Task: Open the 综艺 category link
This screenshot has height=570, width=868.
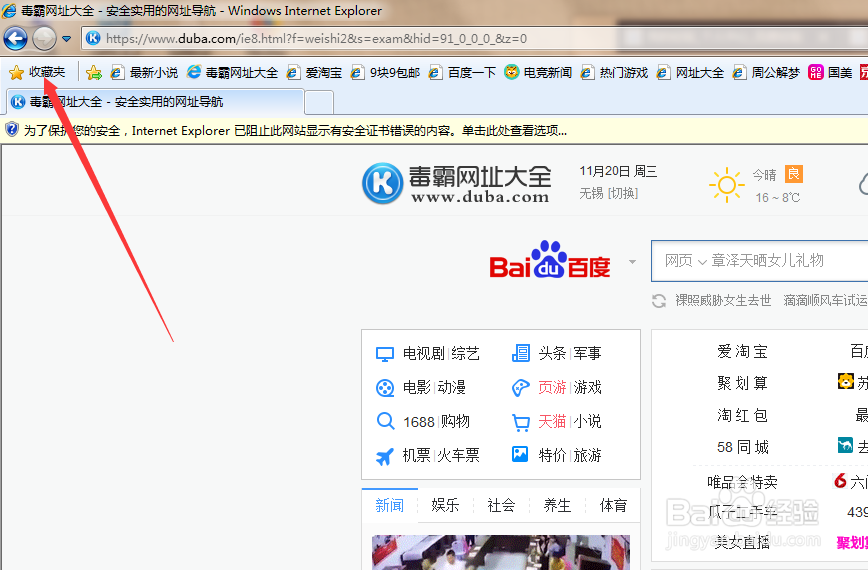Action: click(x=466, y=353)
